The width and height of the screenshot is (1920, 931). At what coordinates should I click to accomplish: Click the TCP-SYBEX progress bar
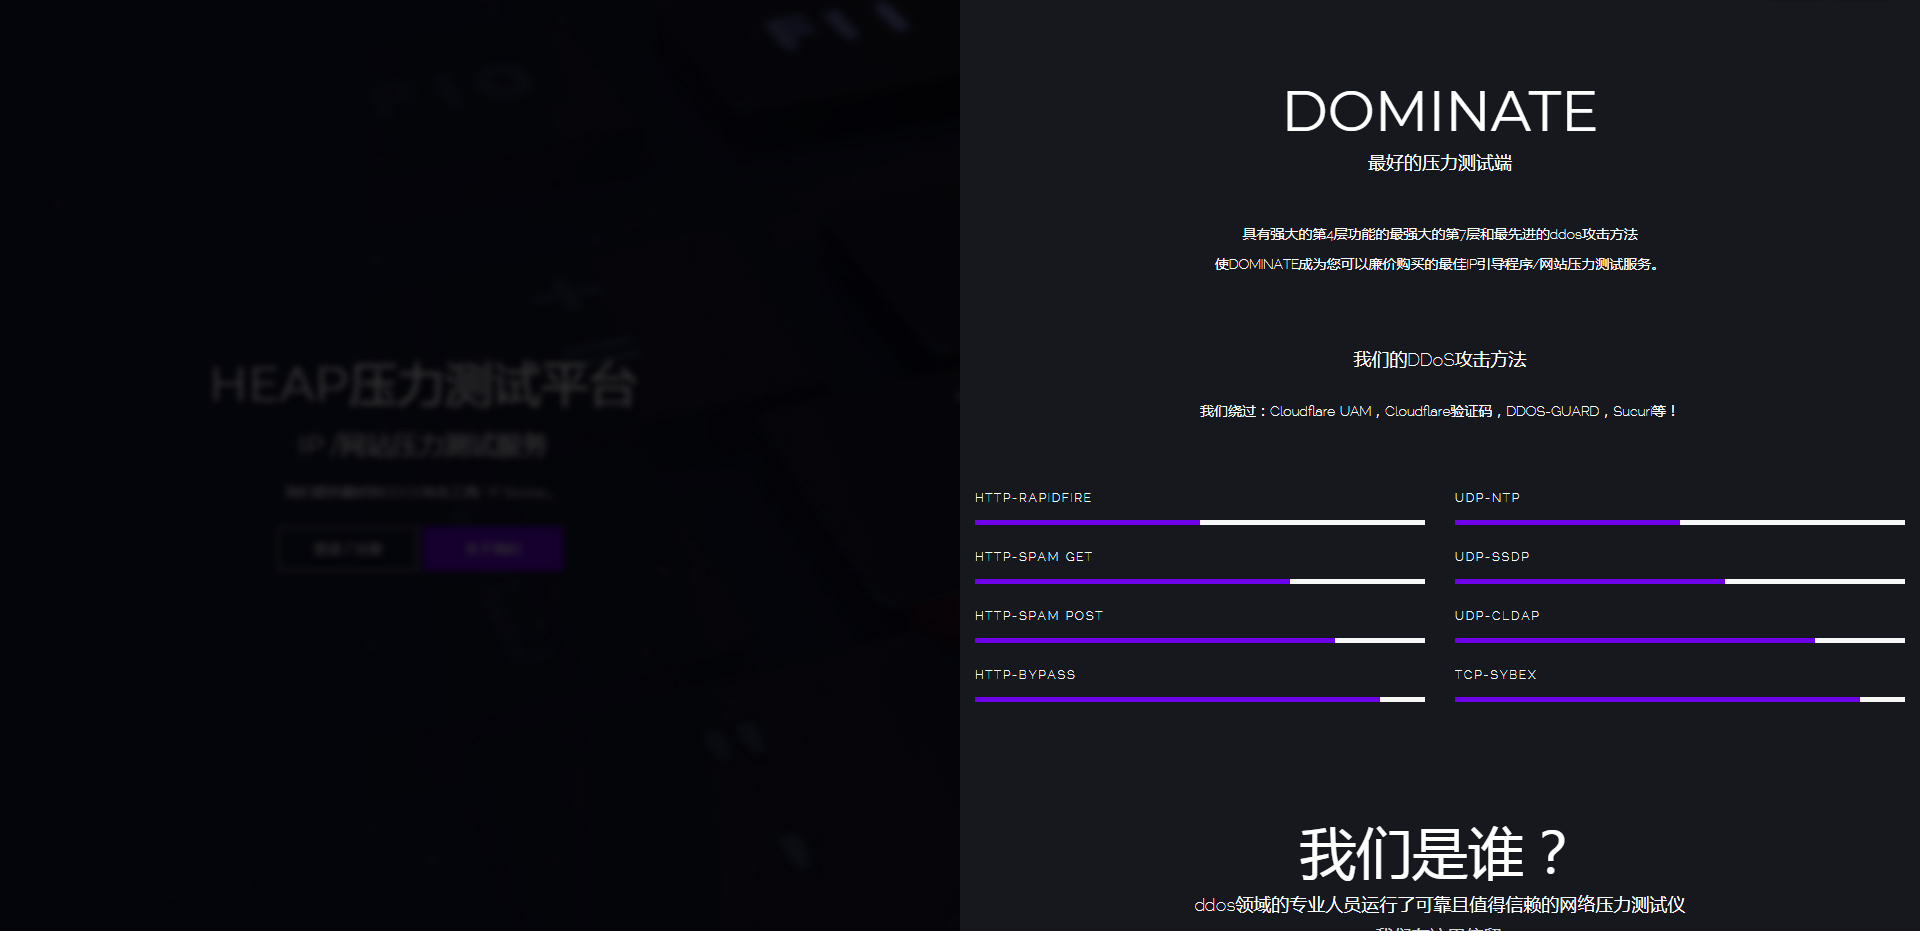tap(1680, 699)
